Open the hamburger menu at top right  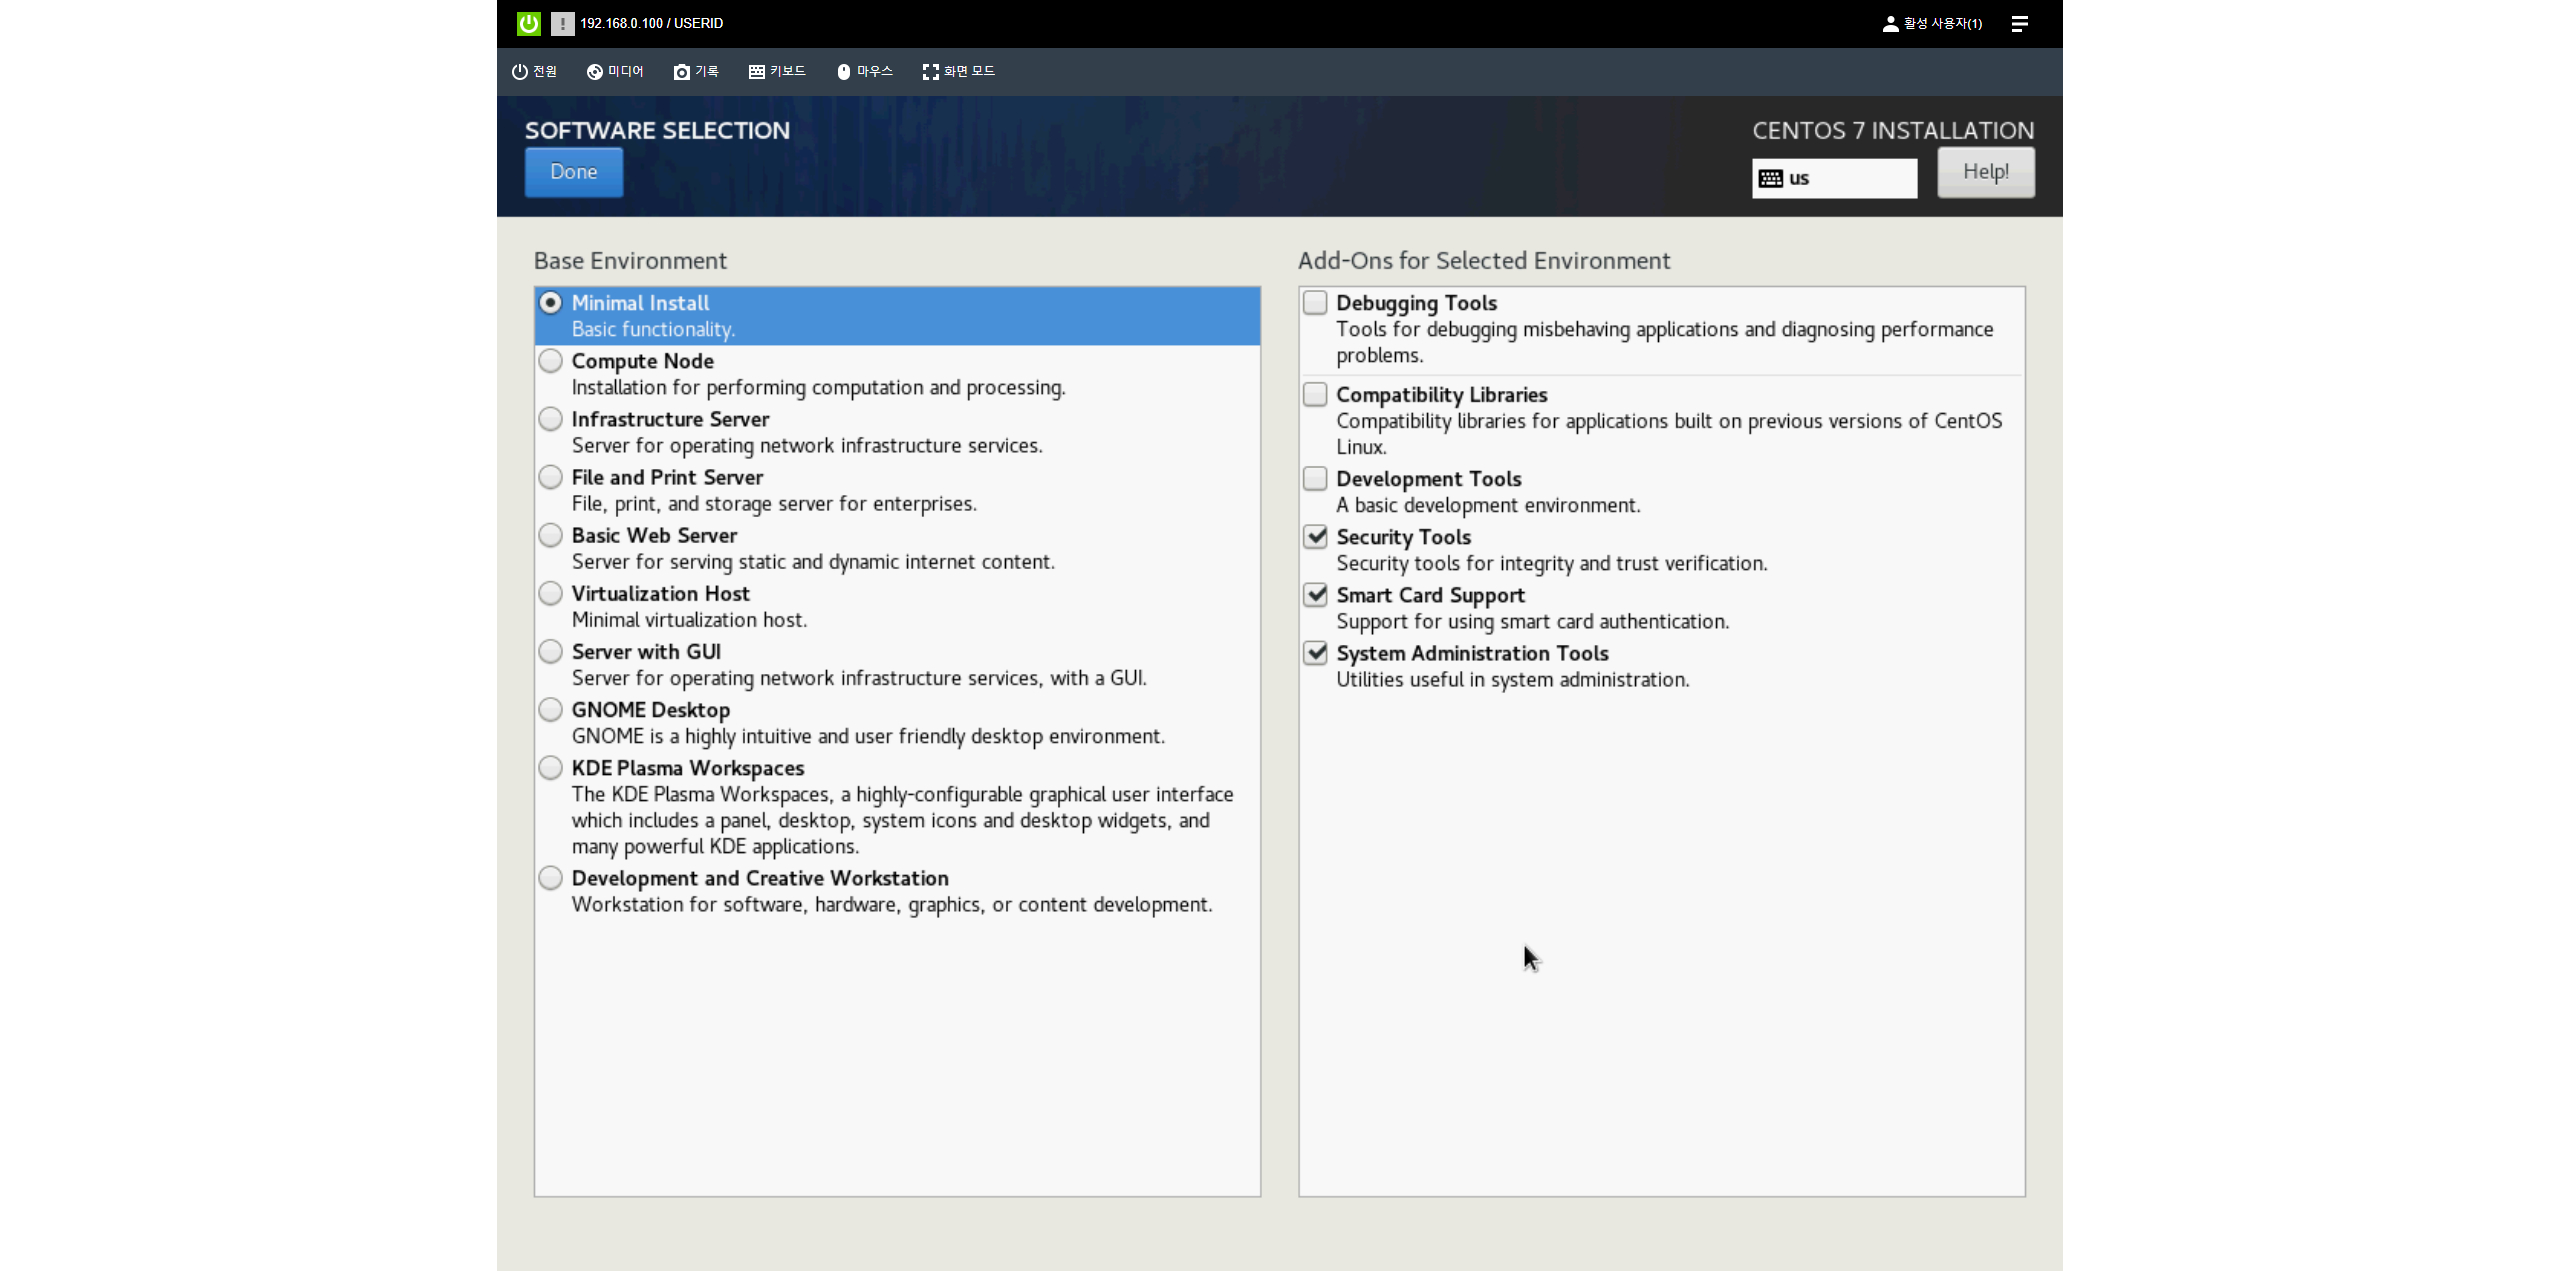(2019, 23)
